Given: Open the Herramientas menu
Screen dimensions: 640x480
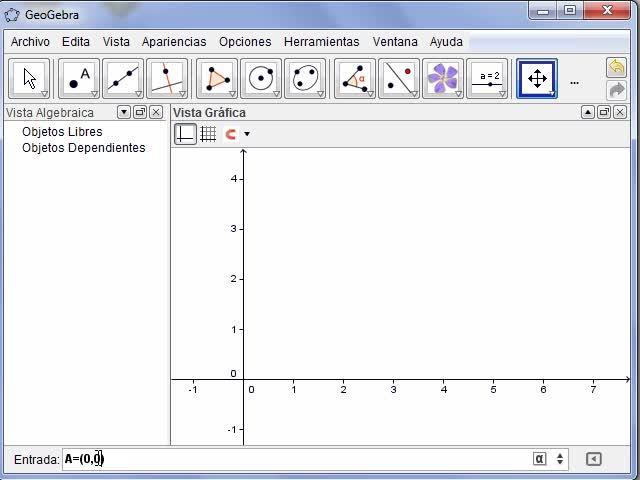Looking at the screenshot, I should coord(322,42).
